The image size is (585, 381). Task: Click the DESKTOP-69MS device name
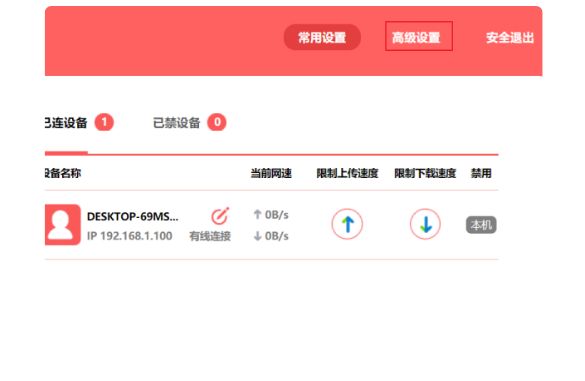(x=132, y=216)
